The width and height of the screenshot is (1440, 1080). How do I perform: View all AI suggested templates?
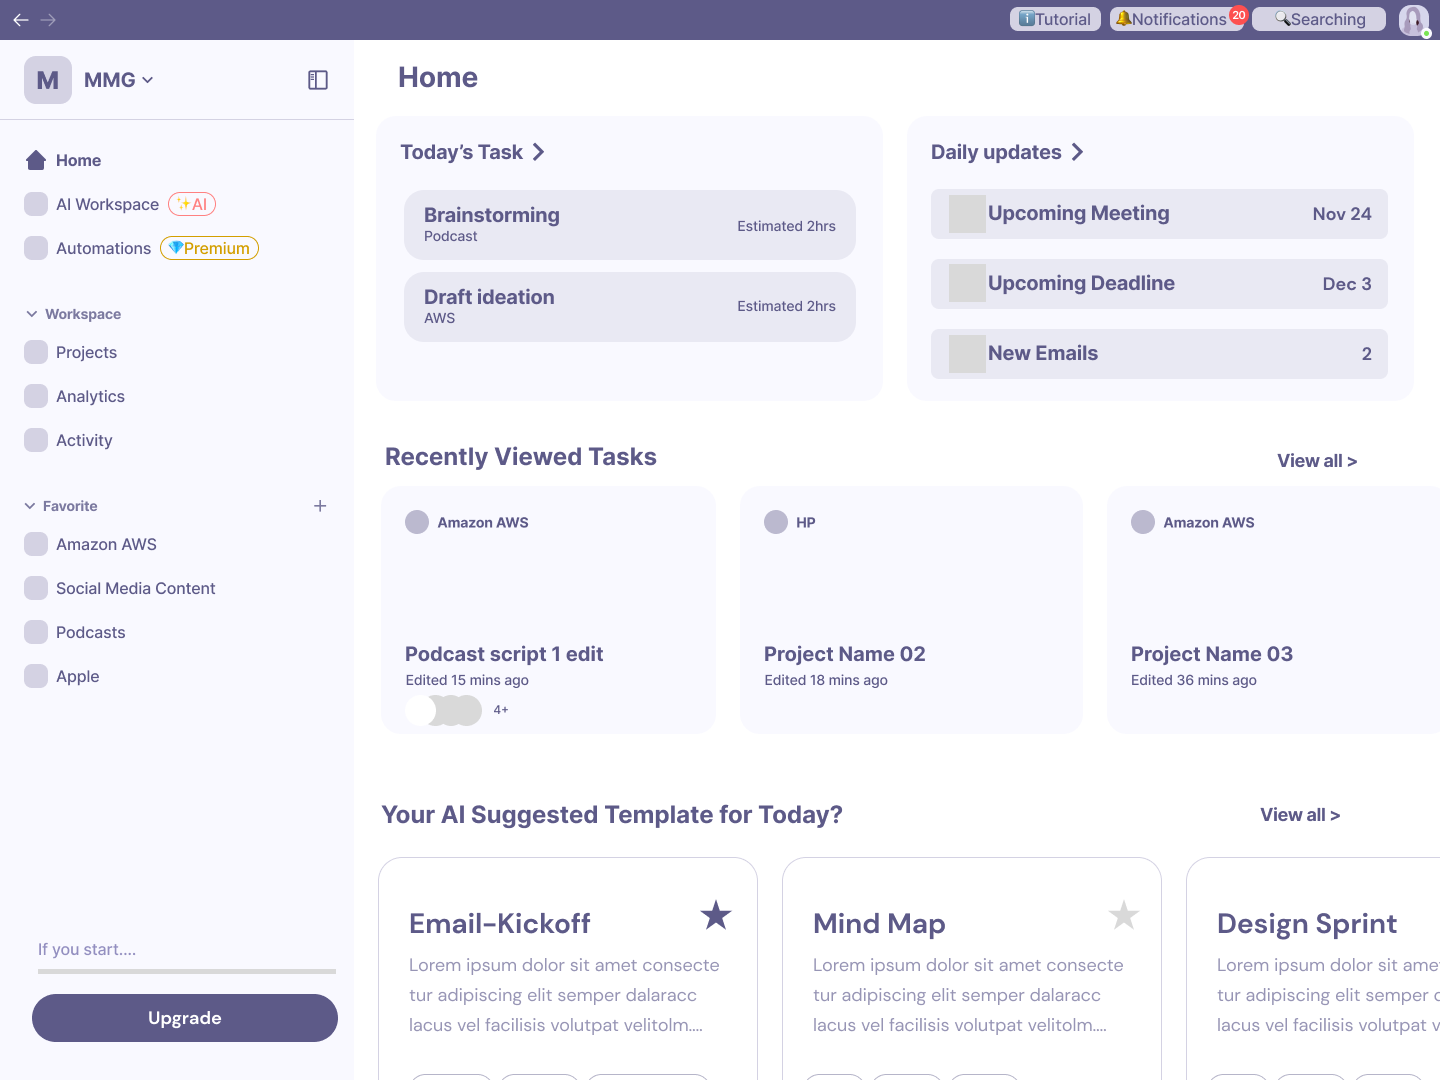coord(1300,815)
